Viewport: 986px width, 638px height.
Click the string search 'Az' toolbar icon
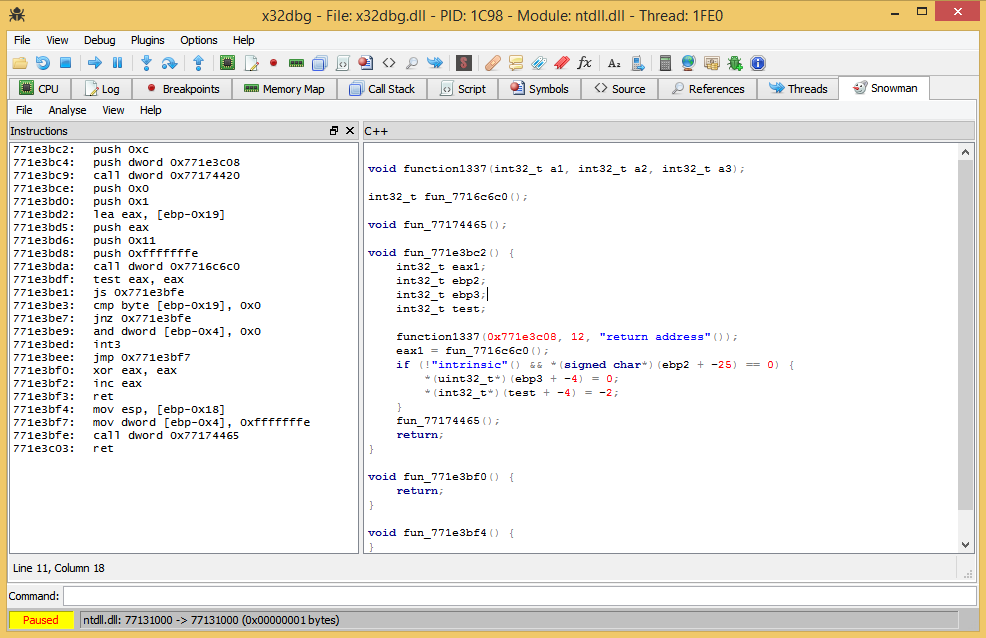click(x=614, y=63)
